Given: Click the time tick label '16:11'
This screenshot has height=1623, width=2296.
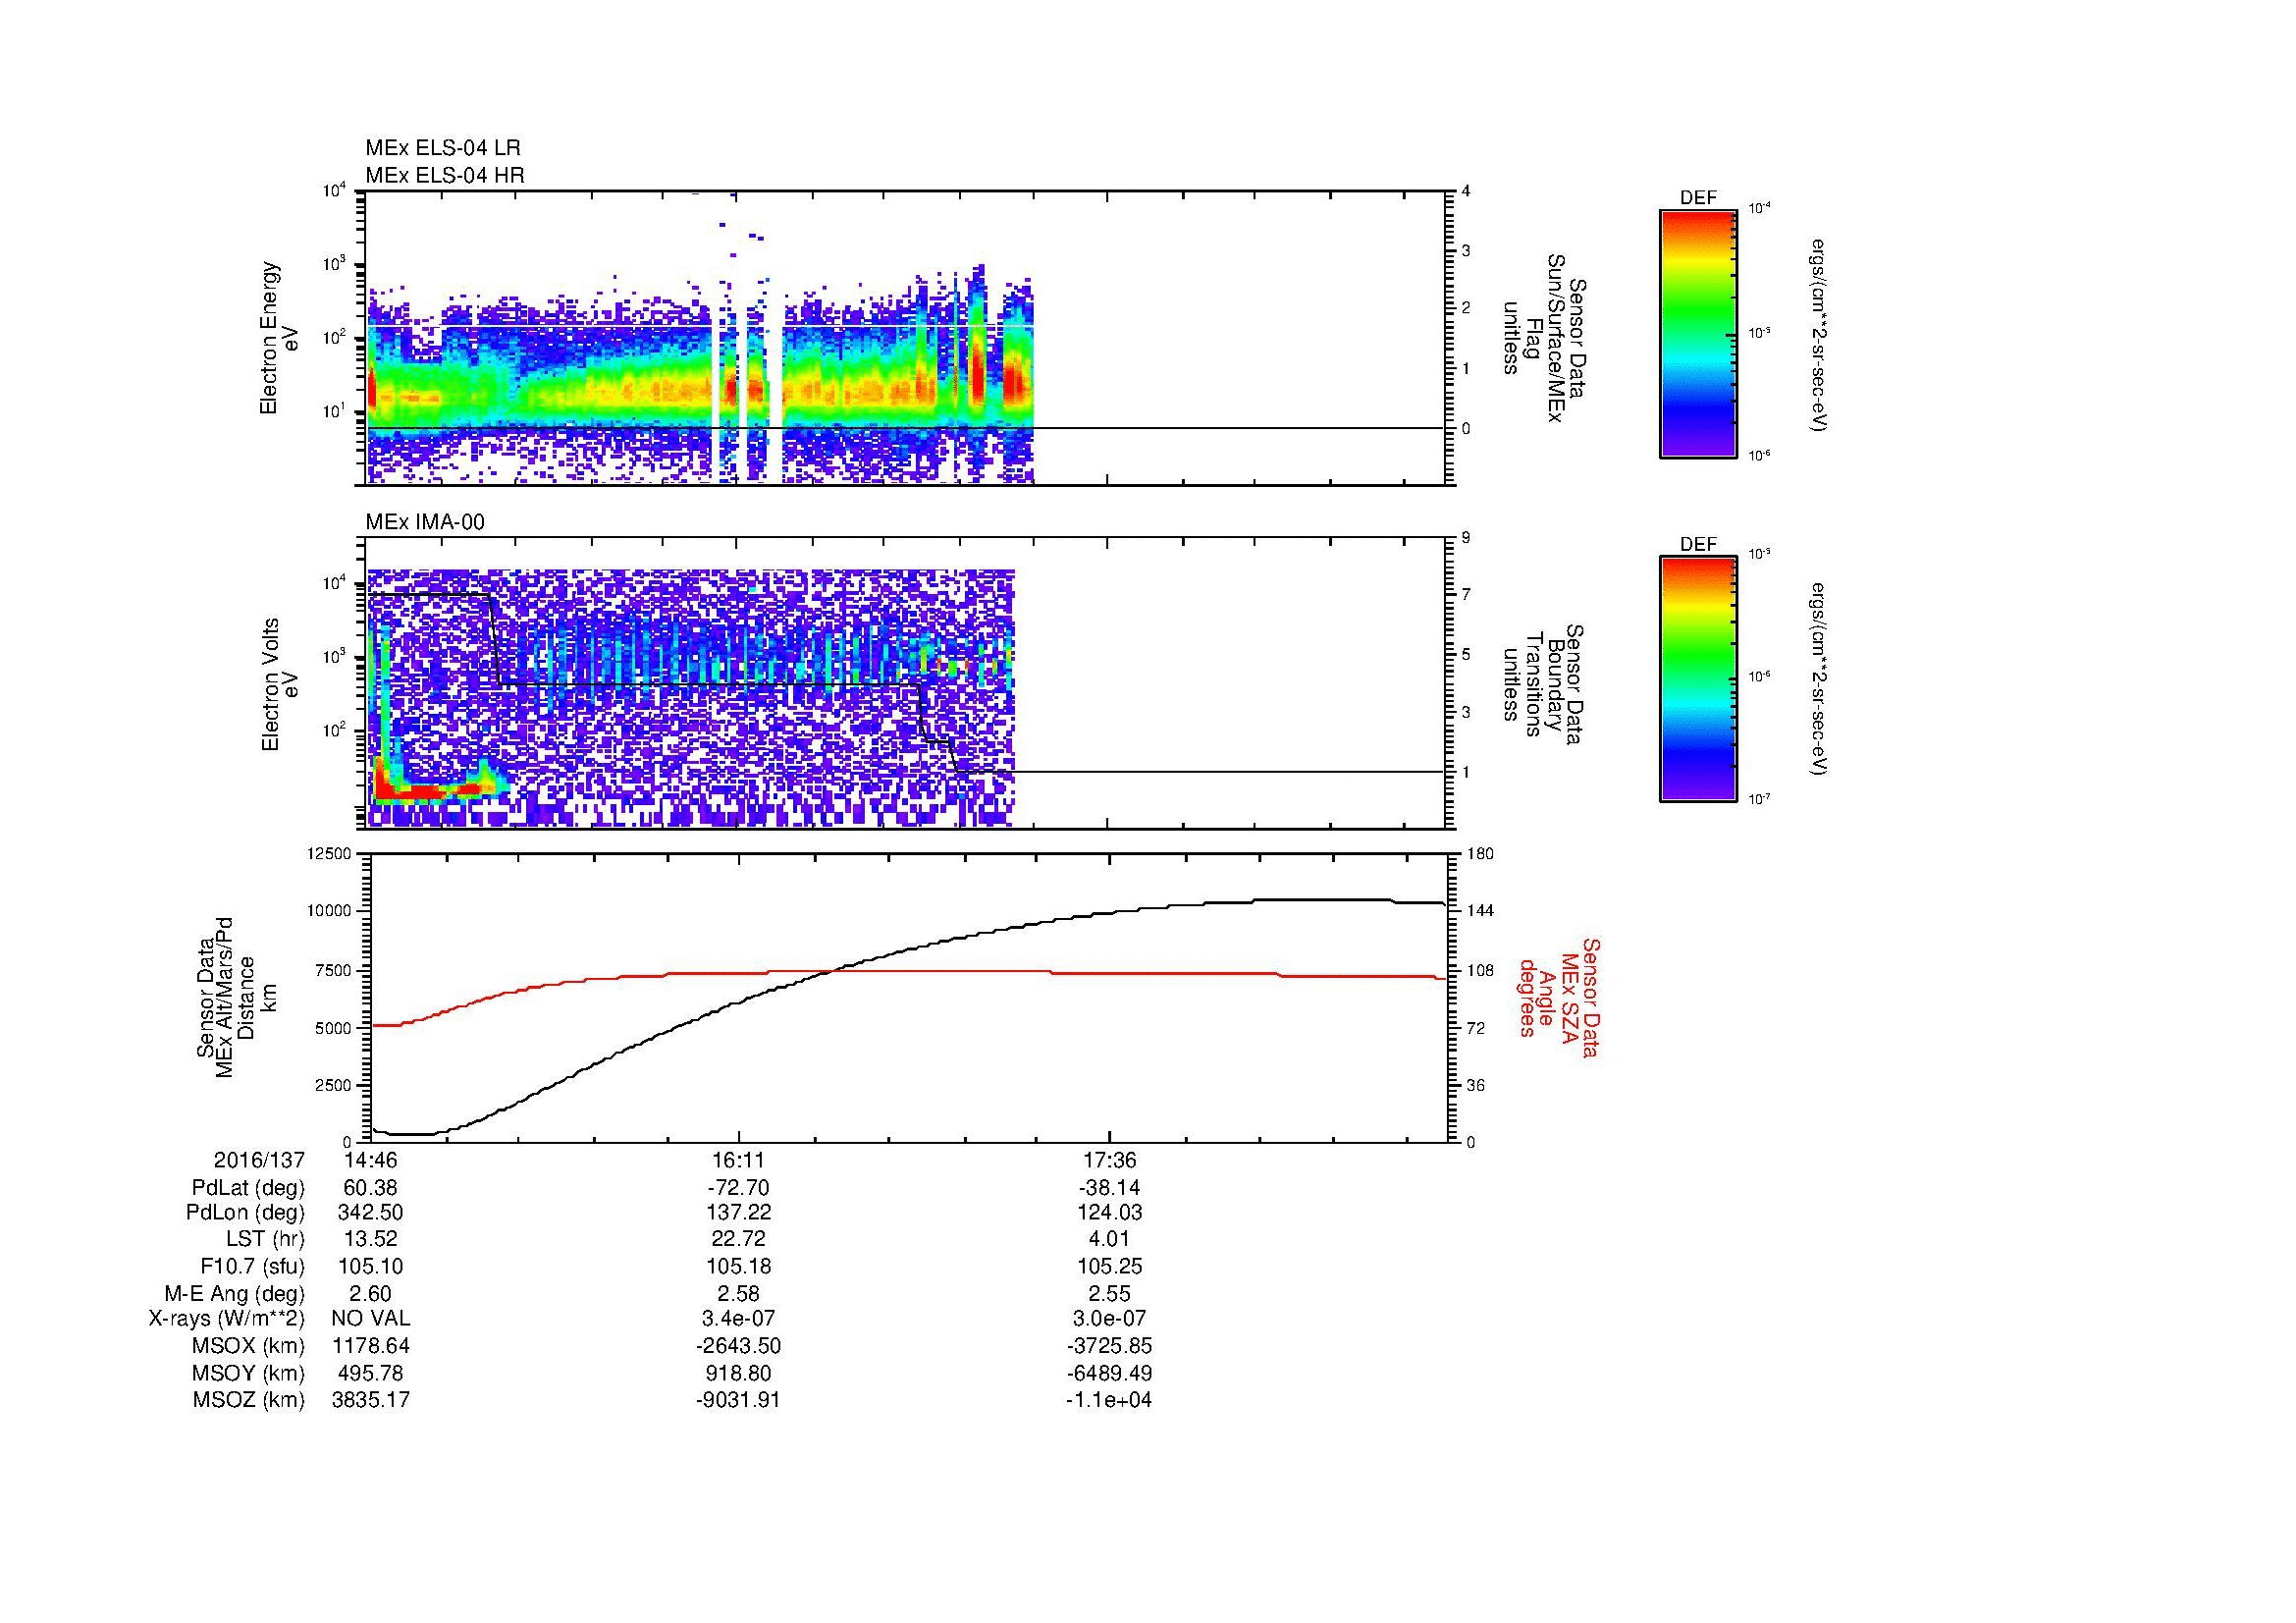Looking at the screenshot, I should [738, 1160].
